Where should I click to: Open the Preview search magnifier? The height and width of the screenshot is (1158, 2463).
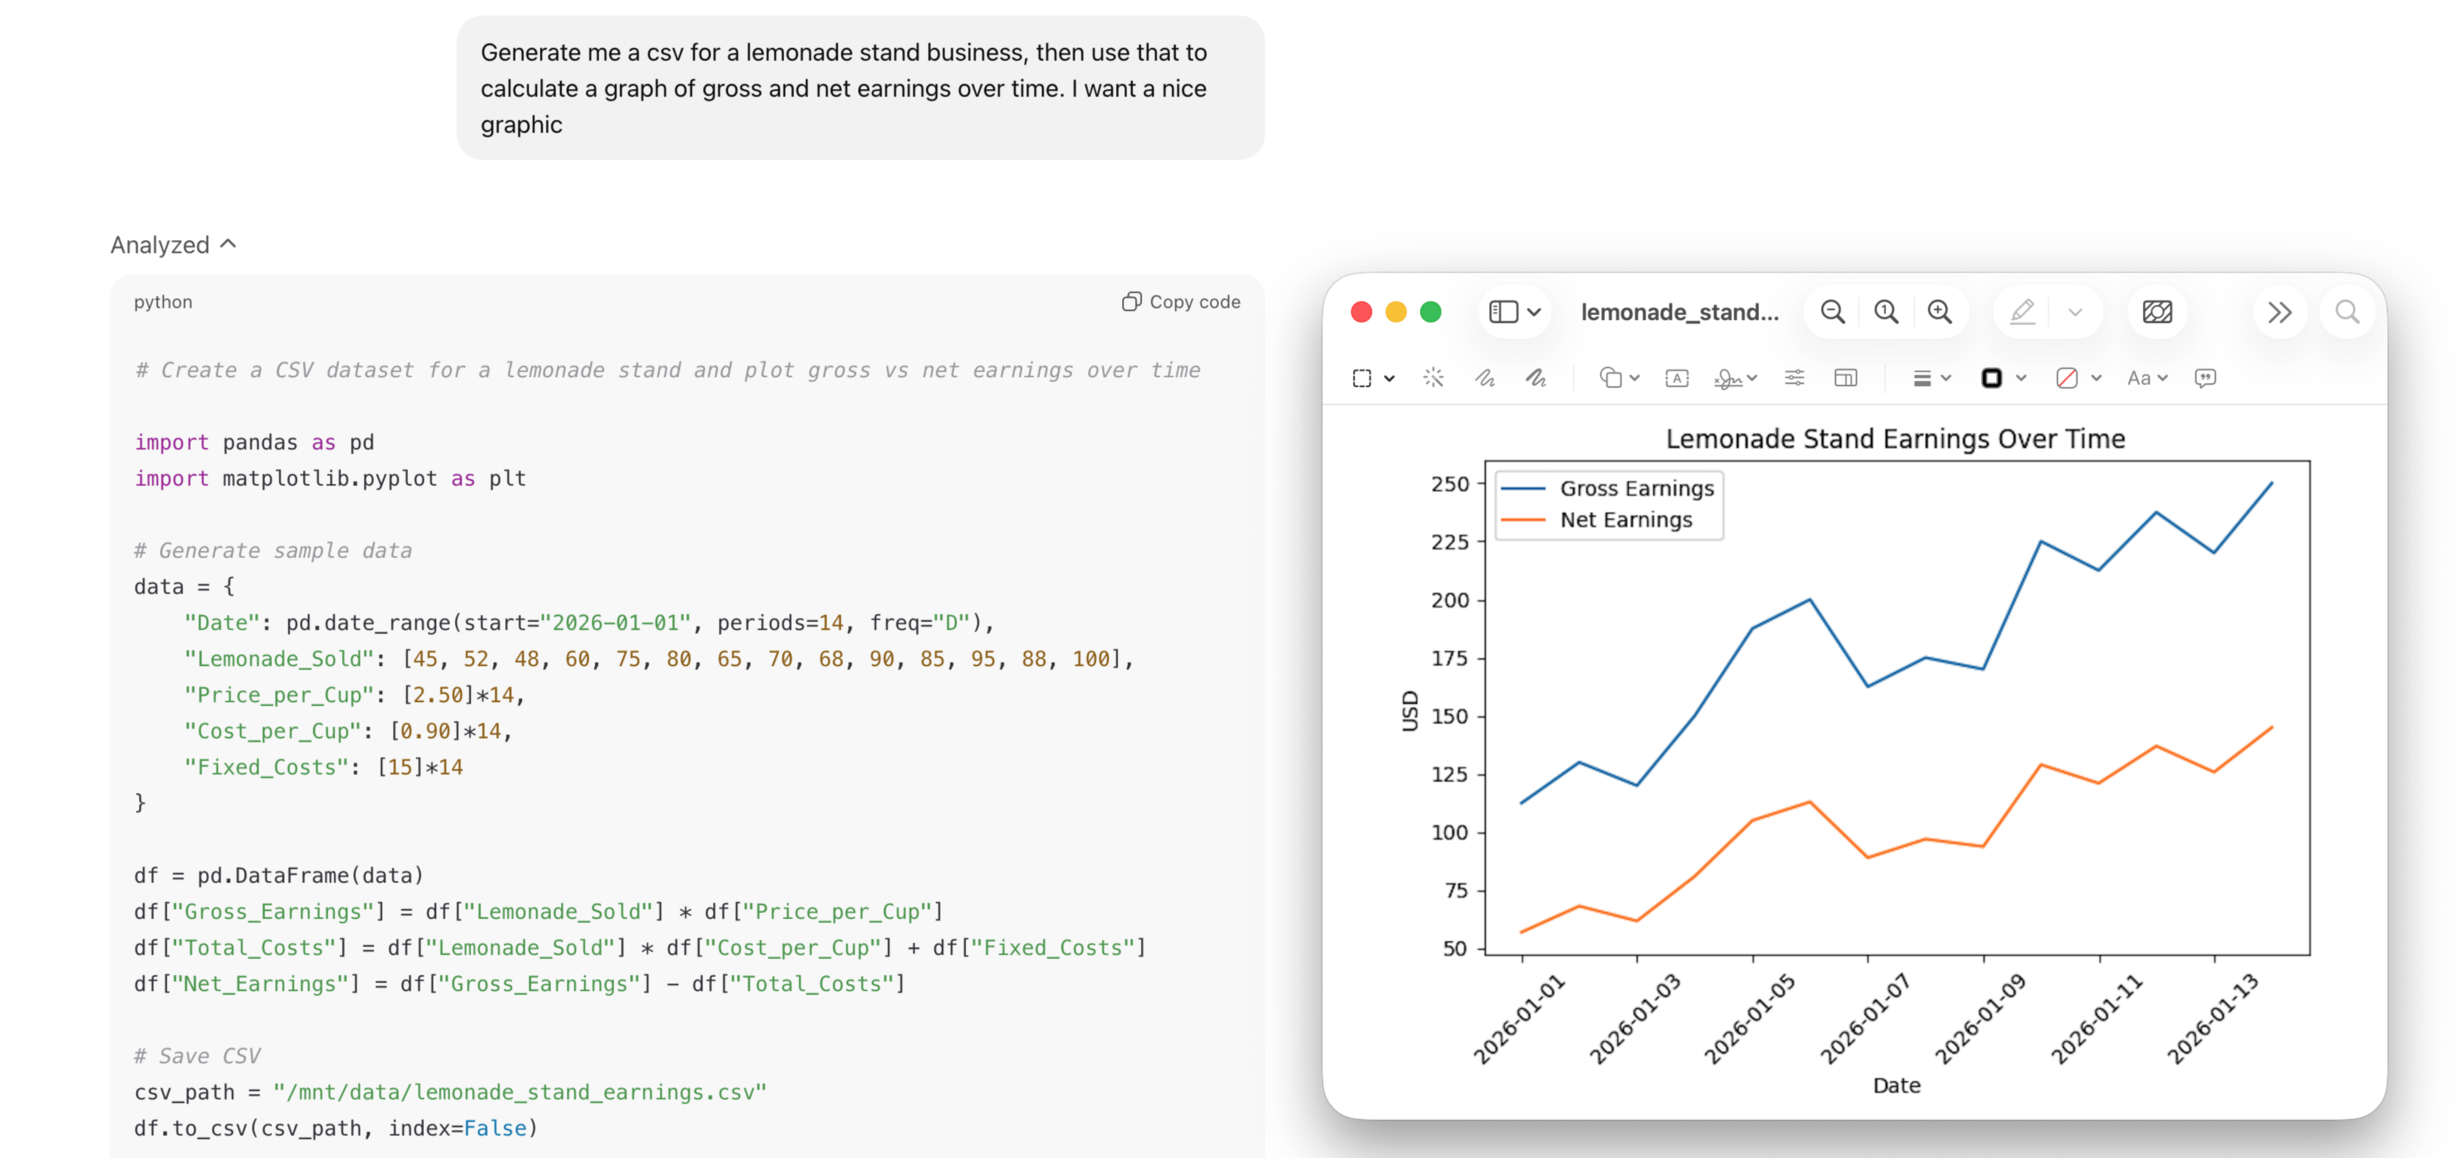(2347, 312)
